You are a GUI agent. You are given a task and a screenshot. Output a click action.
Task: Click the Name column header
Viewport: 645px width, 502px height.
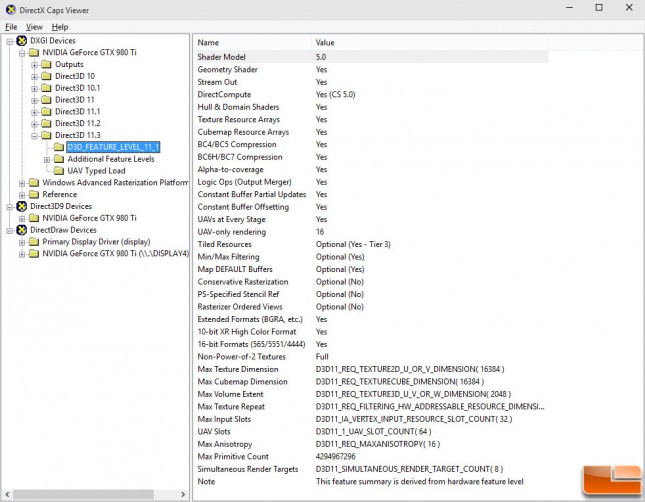click(252, 43)
